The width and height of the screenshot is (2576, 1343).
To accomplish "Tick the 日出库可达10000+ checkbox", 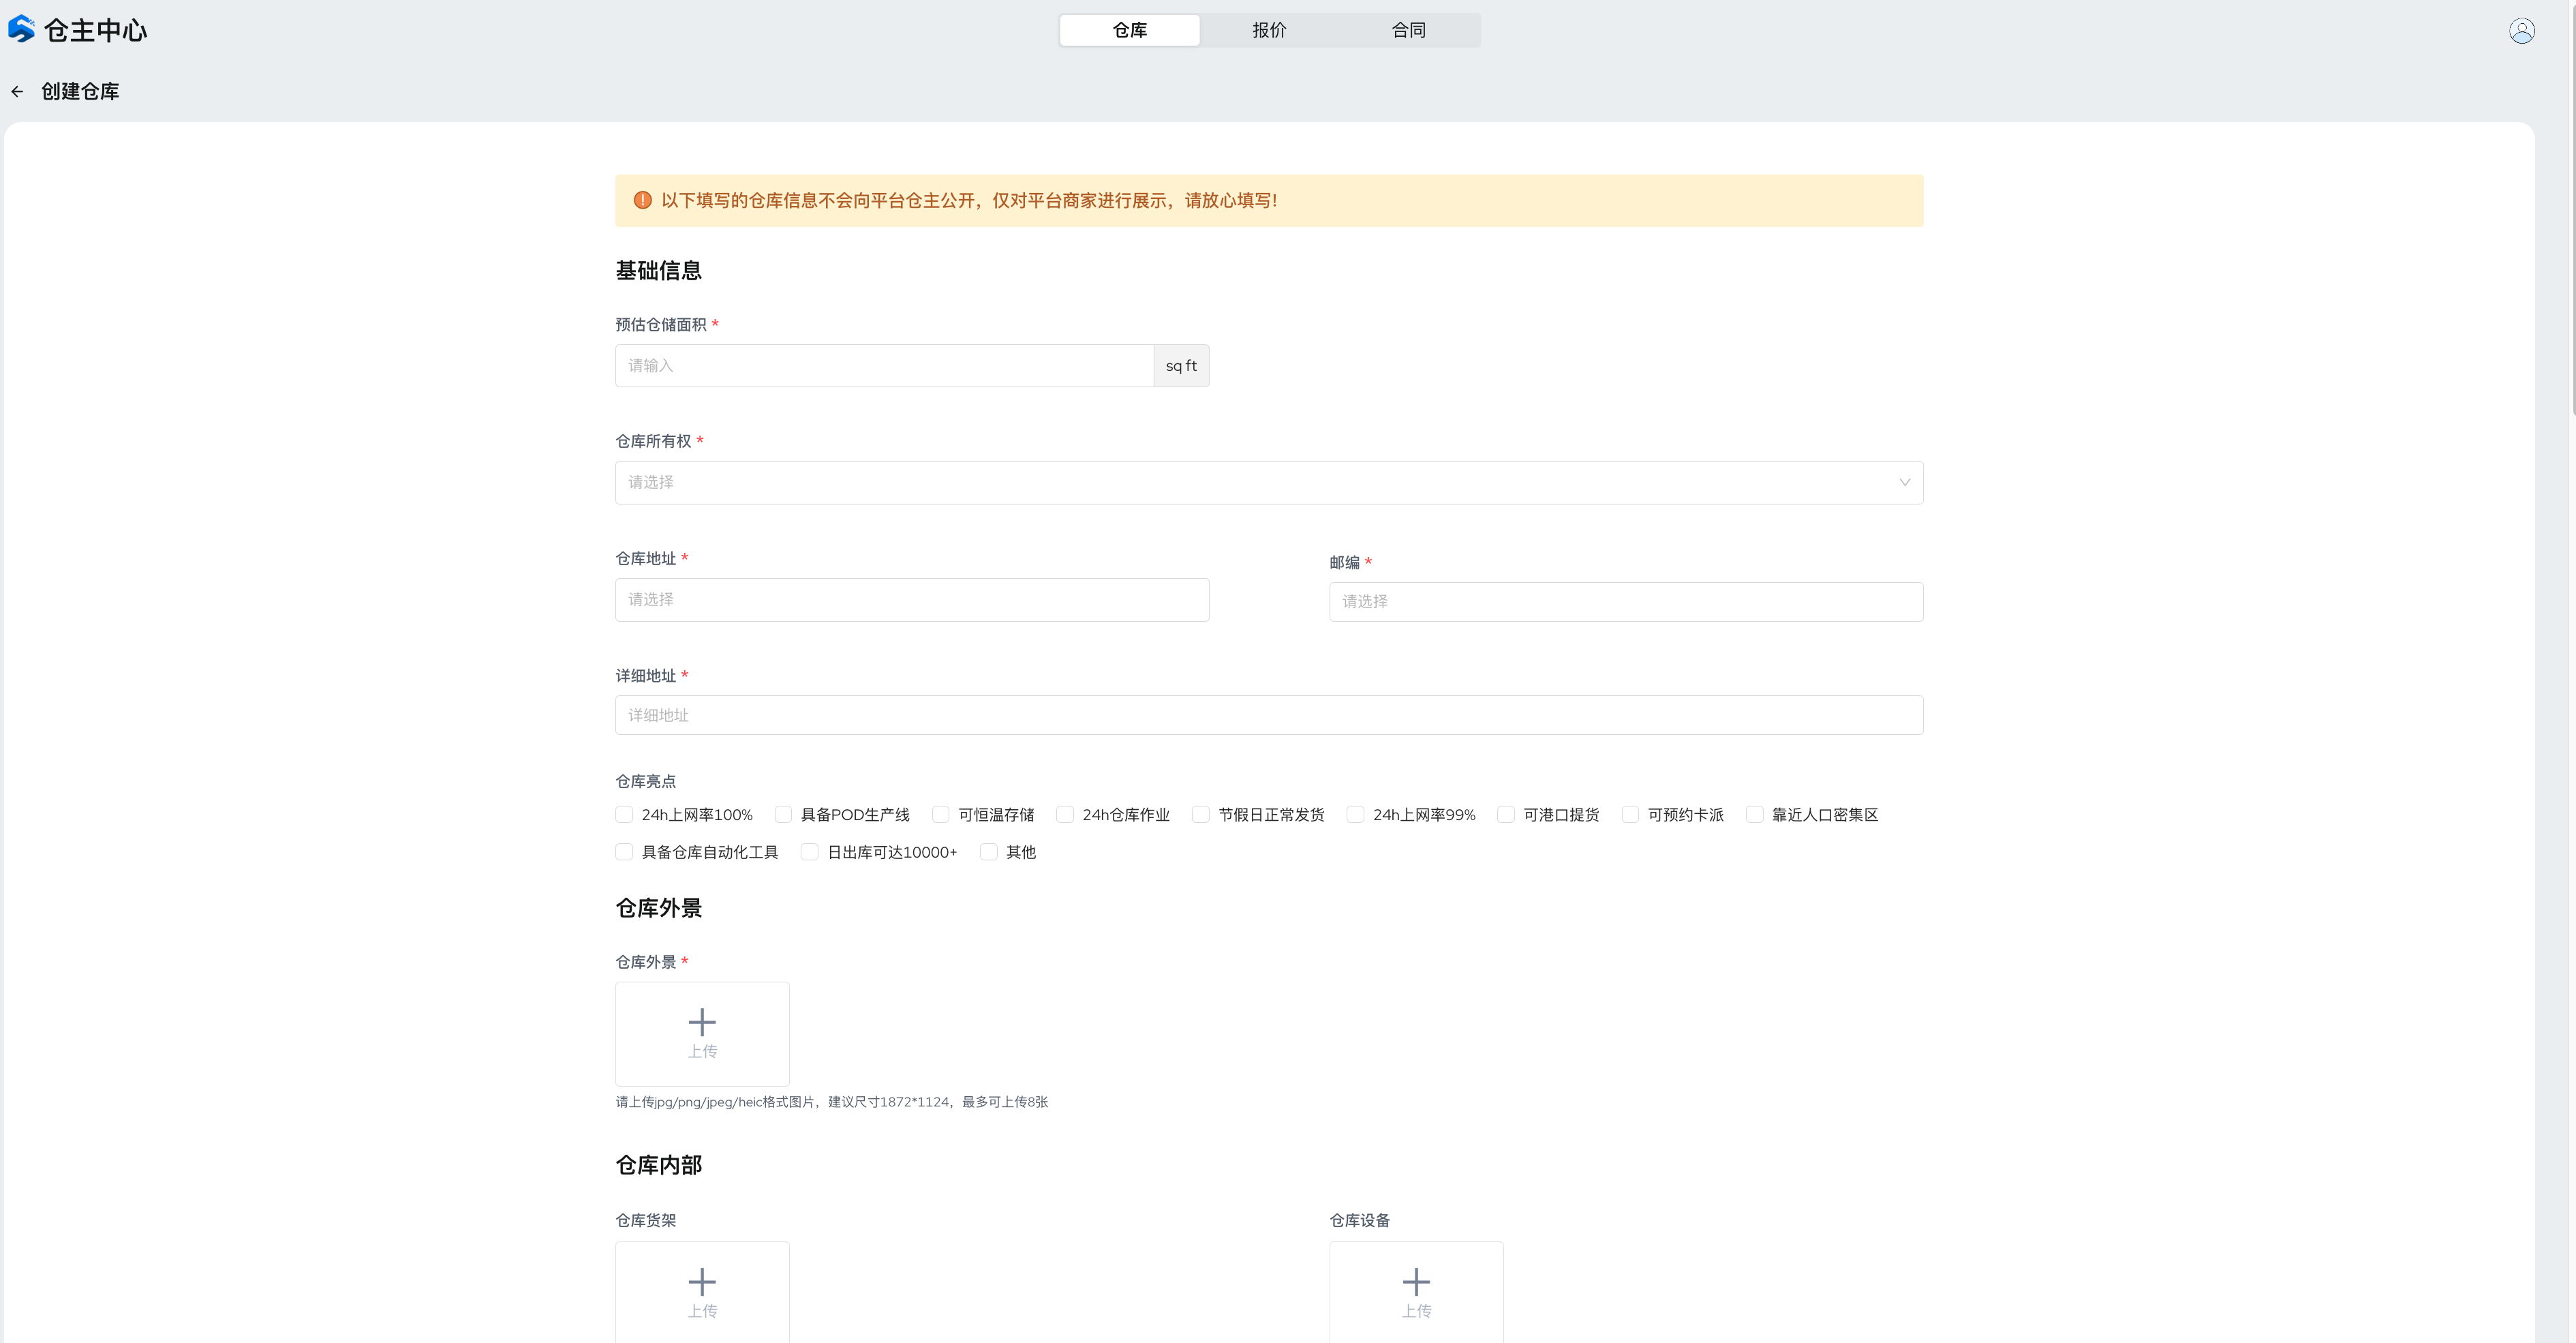I will point(810,852).
